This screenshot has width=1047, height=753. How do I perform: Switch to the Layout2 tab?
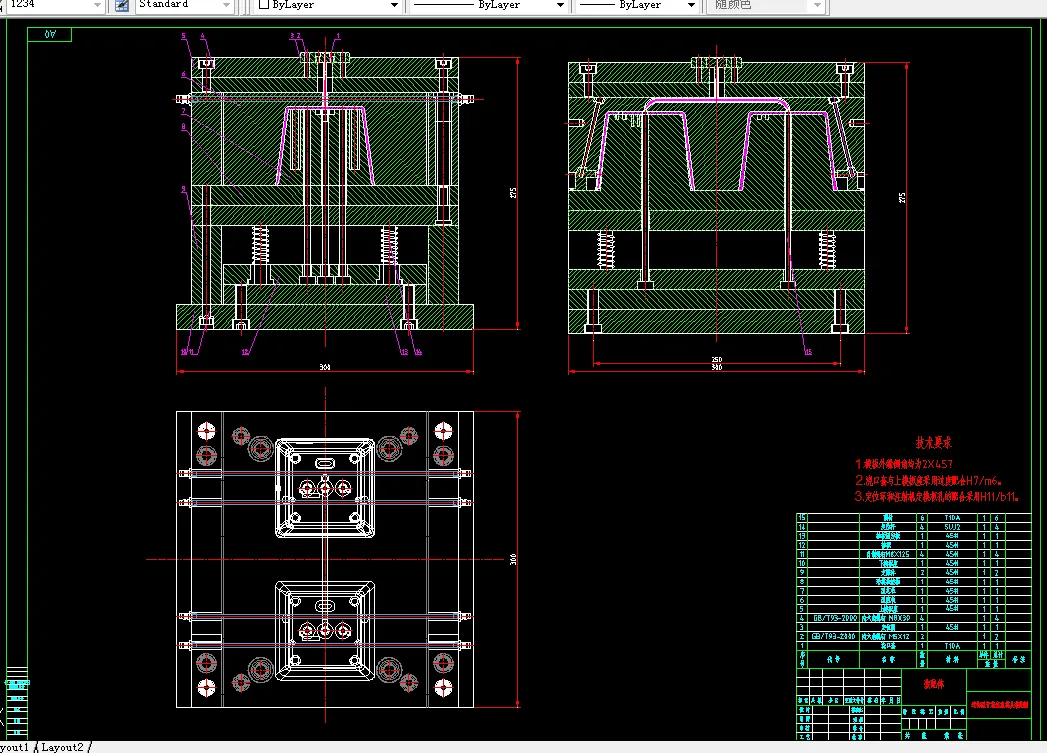click(x=63, y=747)
